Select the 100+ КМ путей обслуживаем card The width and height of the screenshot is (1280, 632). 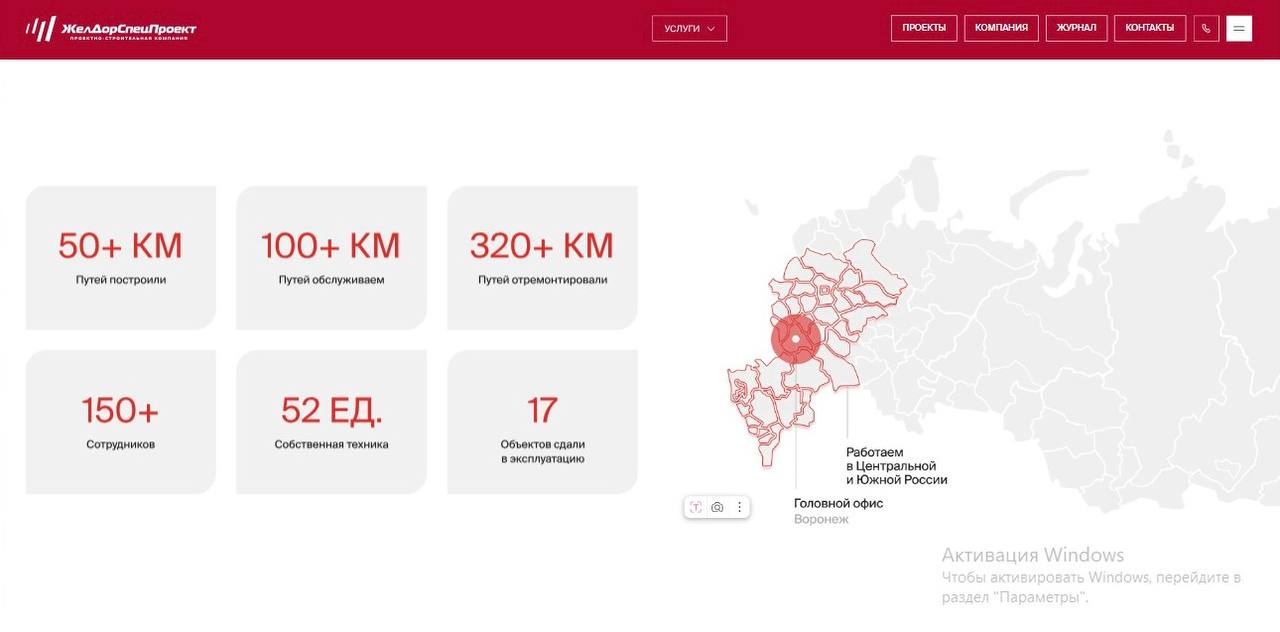(x=331, y=258)
